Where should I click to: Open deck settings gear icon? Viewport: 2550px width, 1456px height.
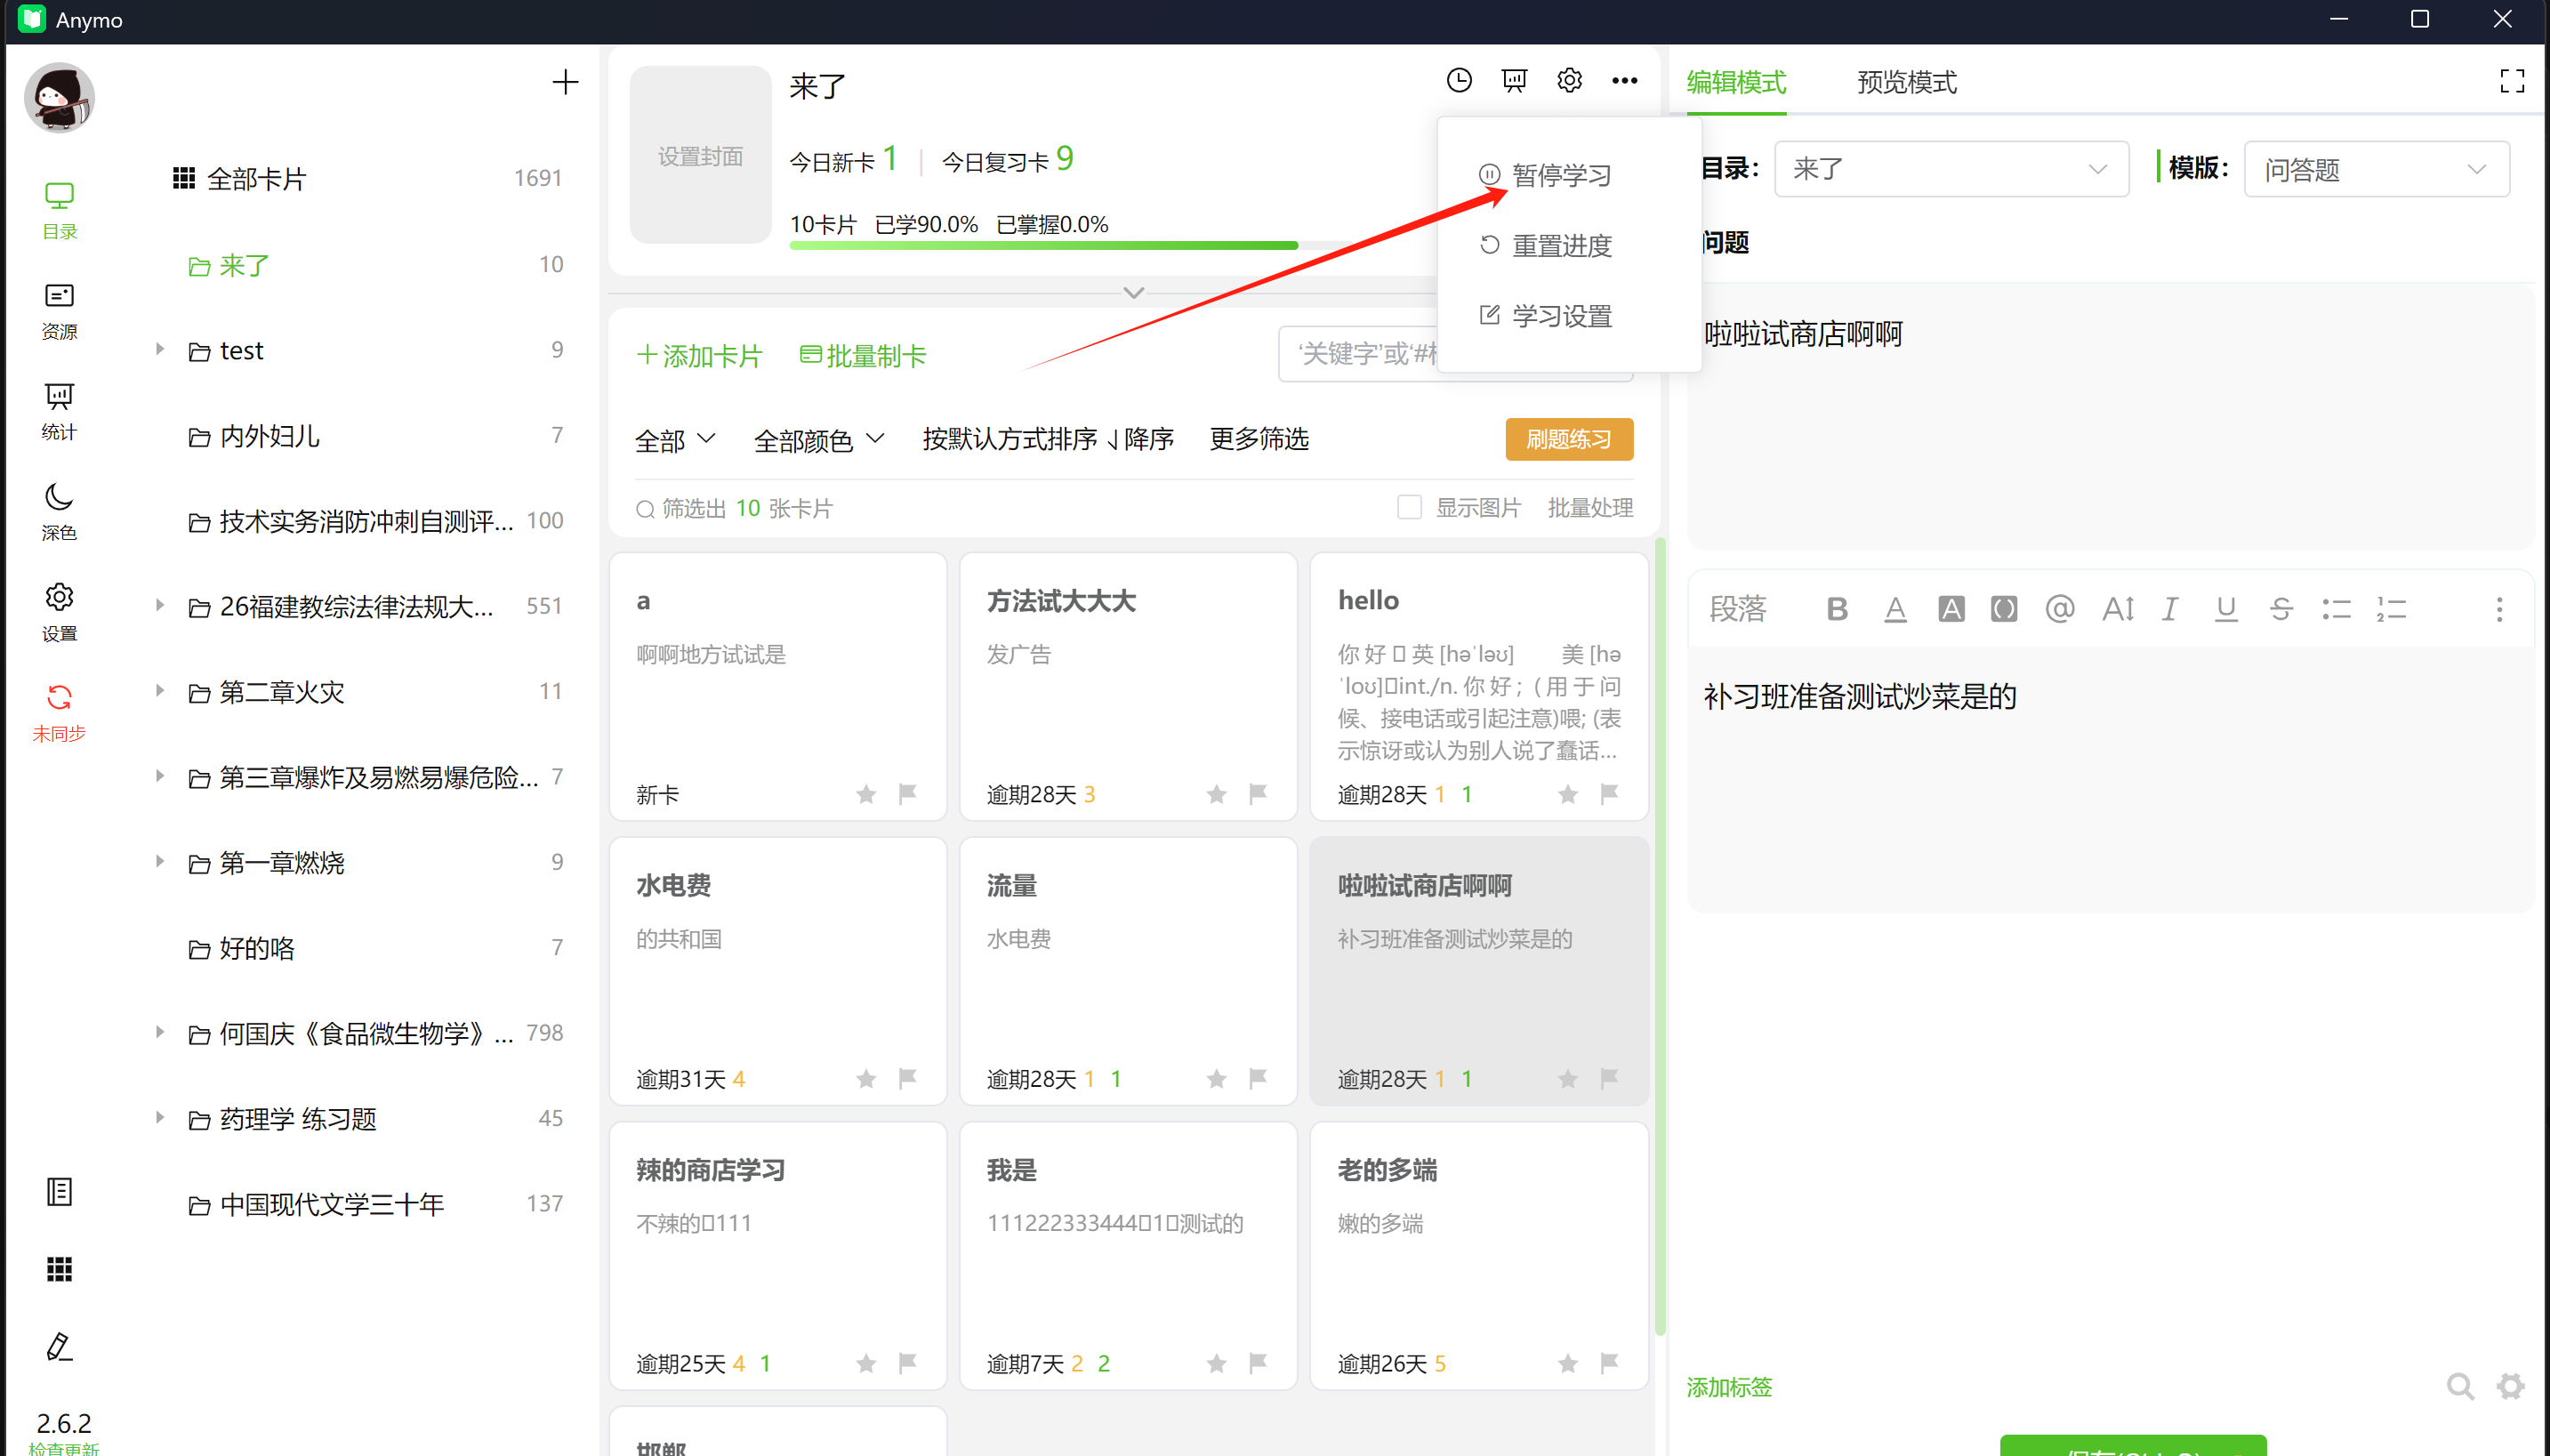[1569, 80]
